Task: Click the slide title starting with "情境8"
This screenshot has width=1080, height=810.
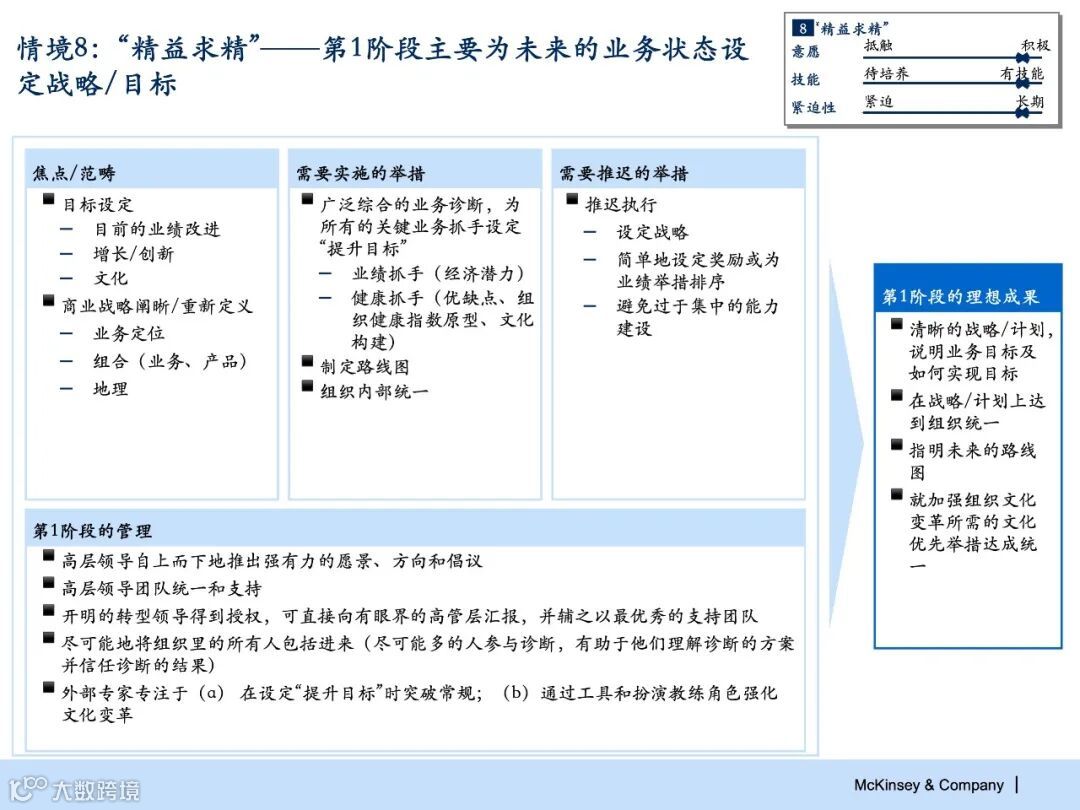Action: (383, 66)
